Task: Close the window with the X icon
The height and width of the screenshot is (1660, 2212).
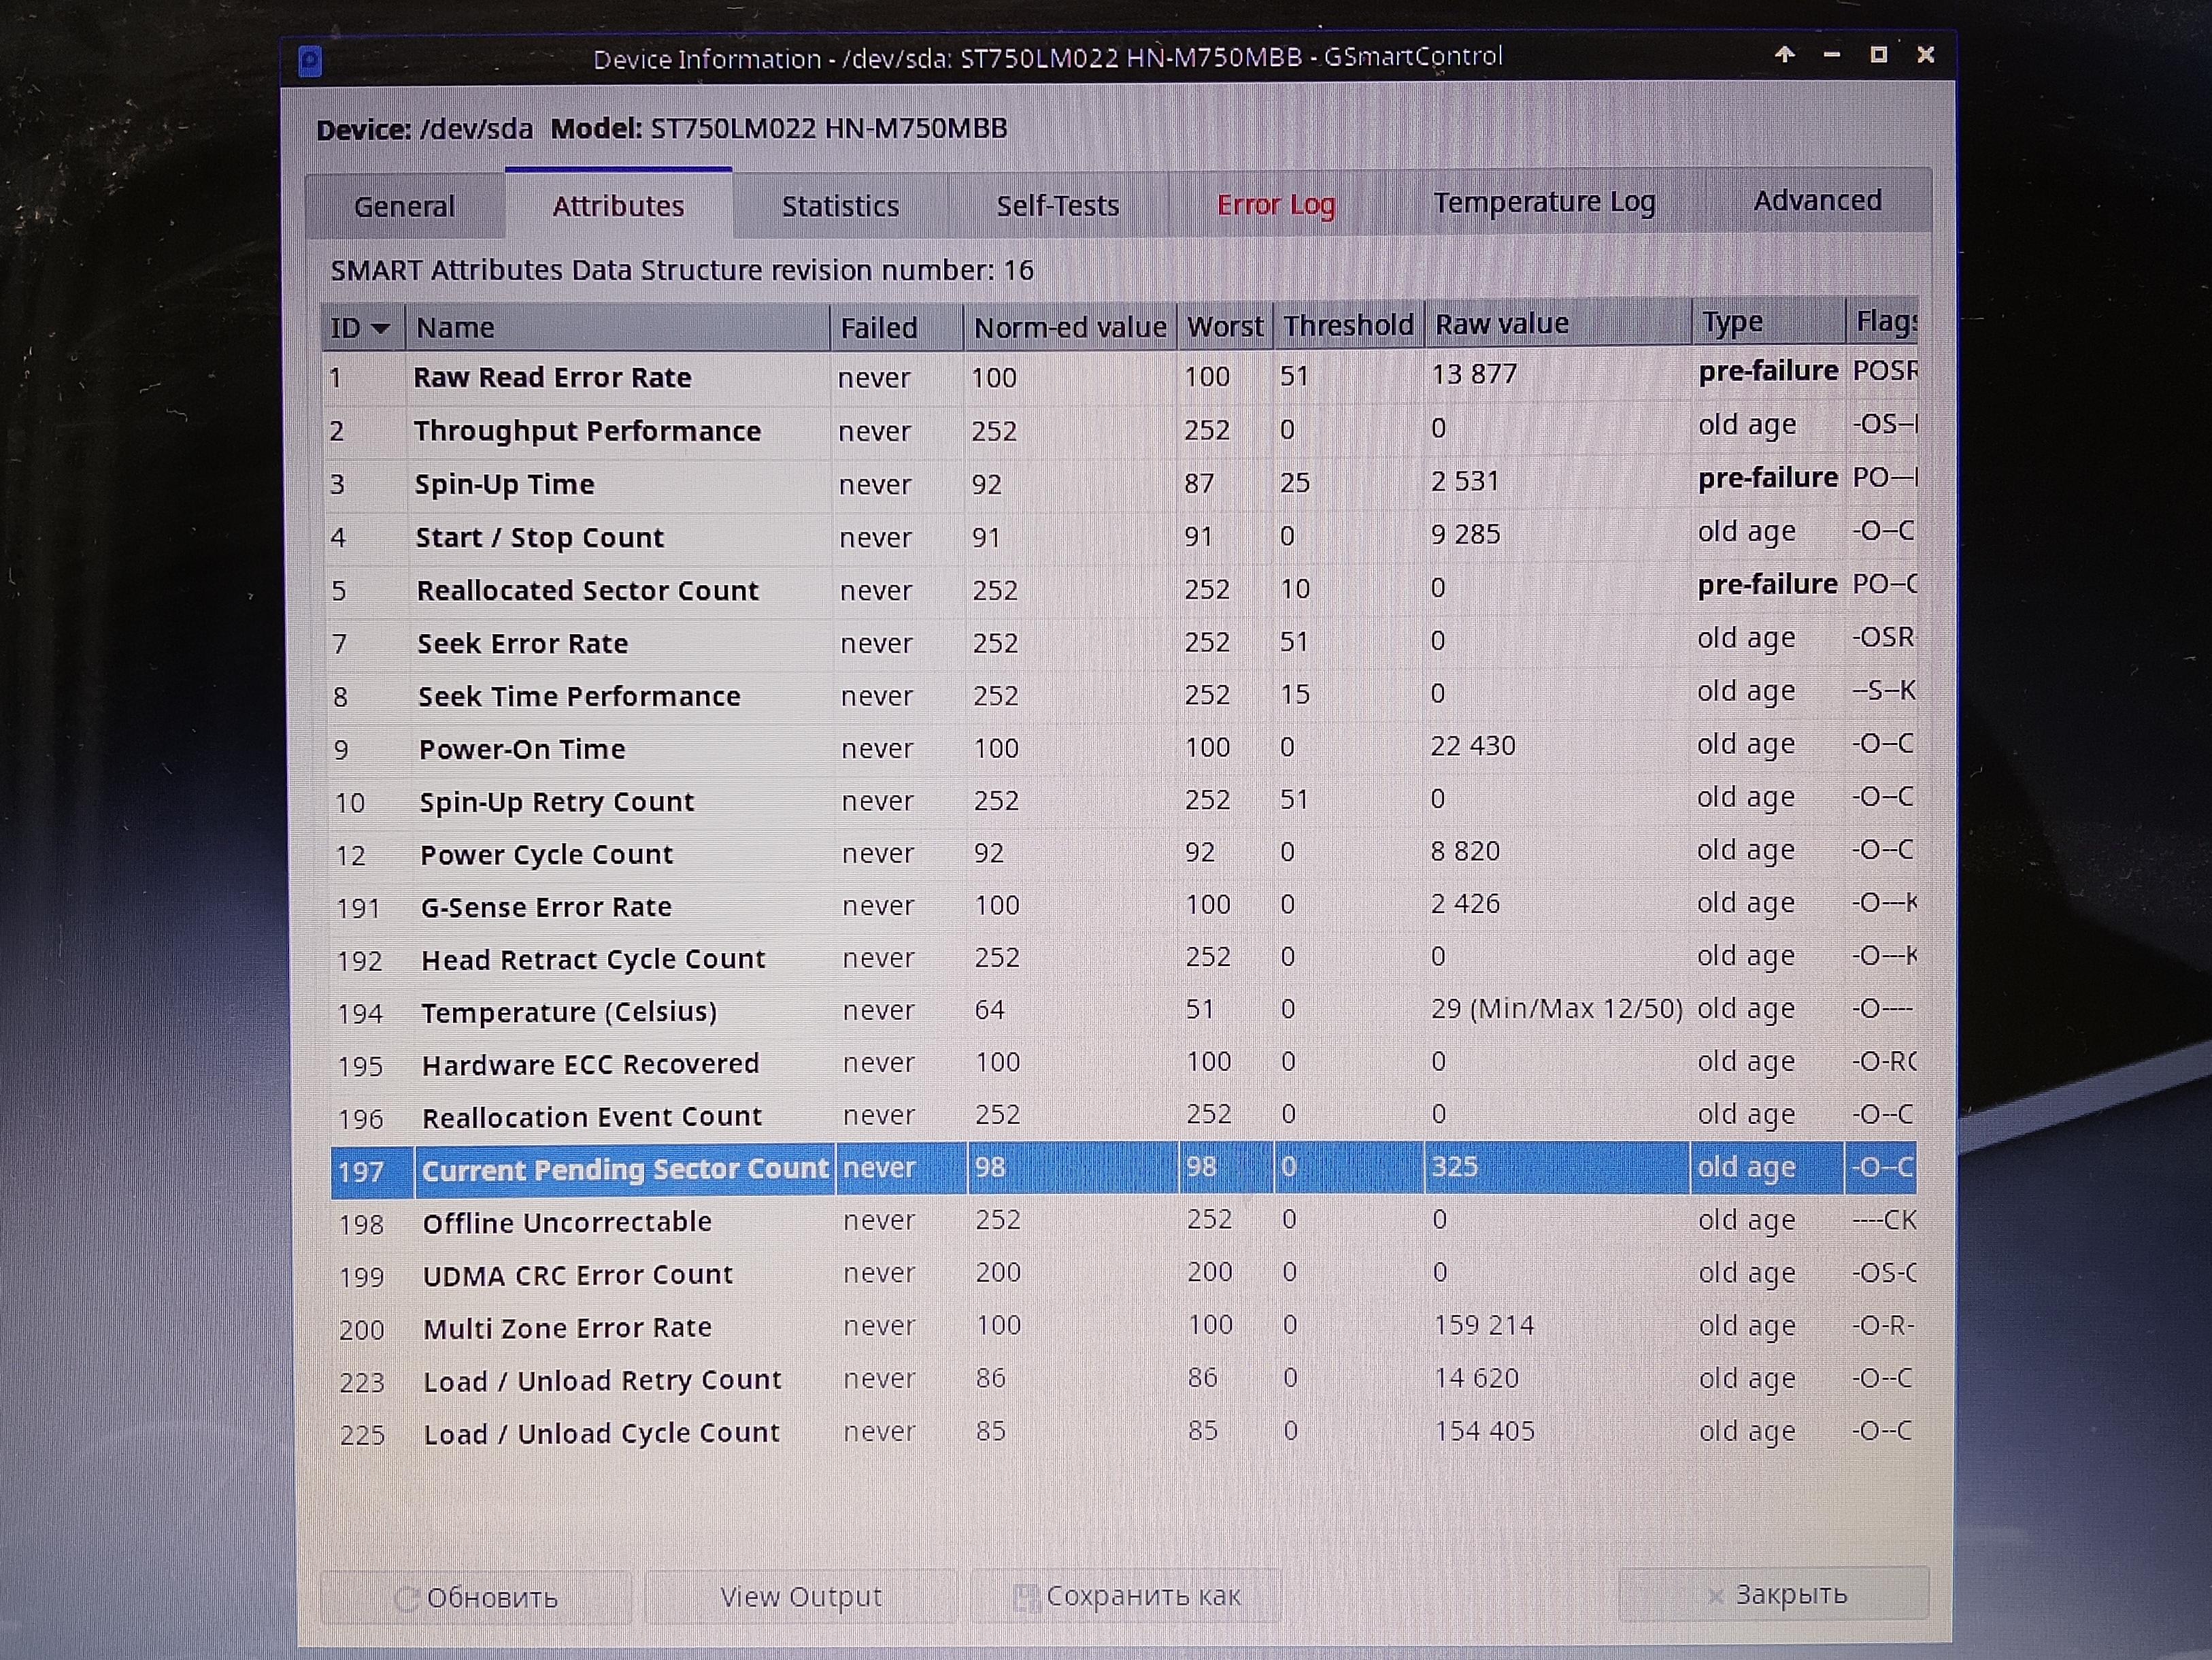Action: point(1925,55)
